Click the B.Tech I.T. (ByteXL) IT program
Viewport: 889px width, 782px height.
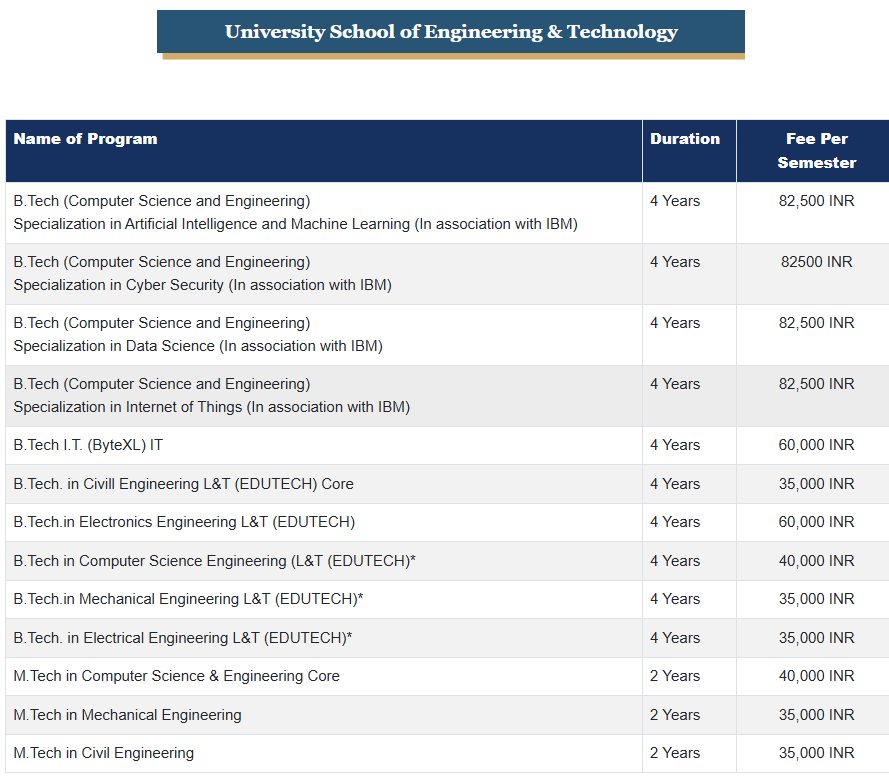pyautogui.click(x=88, y=445)
